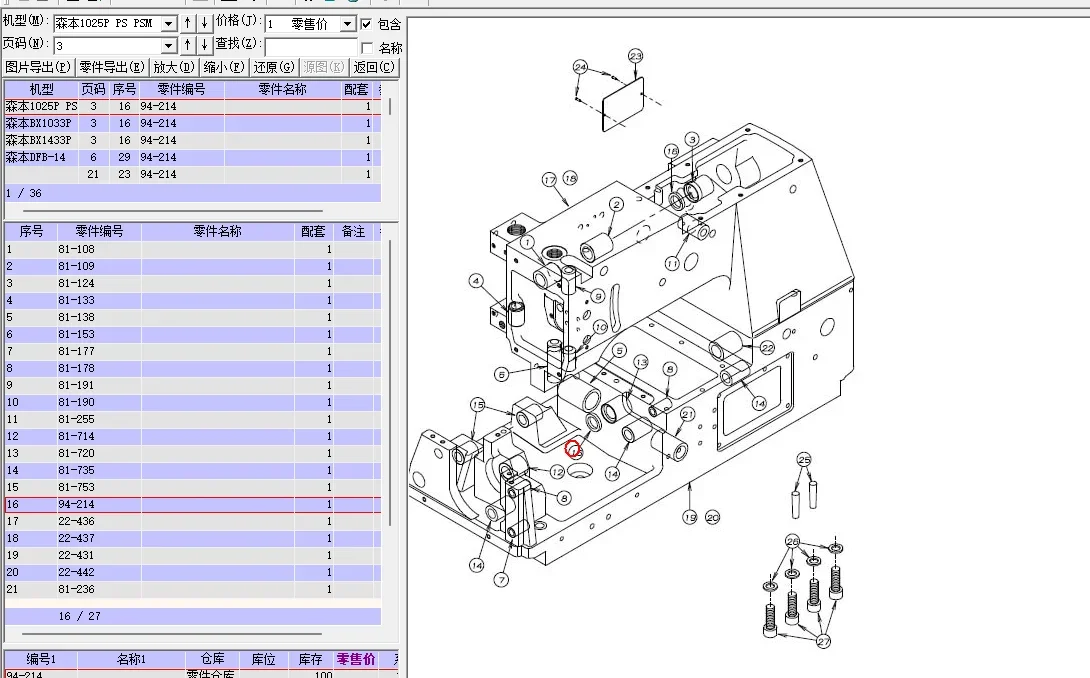This screenshot has height=678, width=1090.
Task: Click the 零件编号 header in upper table
Action: click(x=181, y=90)
